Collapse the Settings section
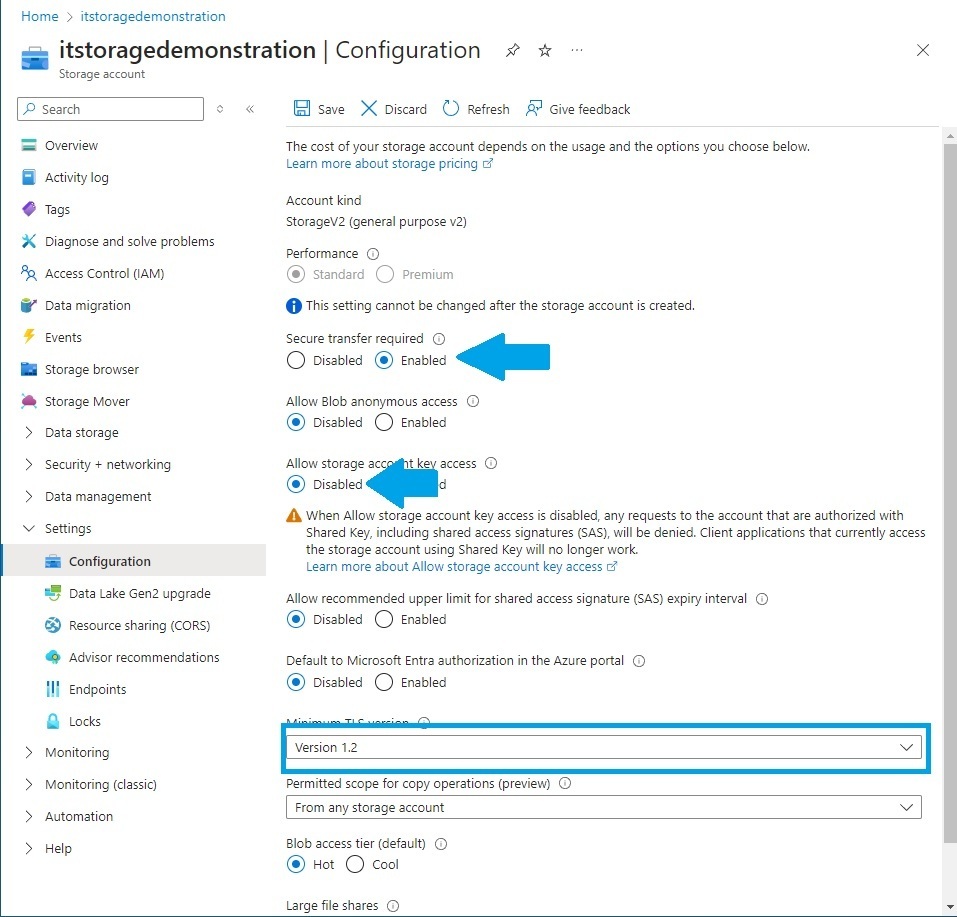The width and height of the screenshot is (957, 917). coord(29,528)
